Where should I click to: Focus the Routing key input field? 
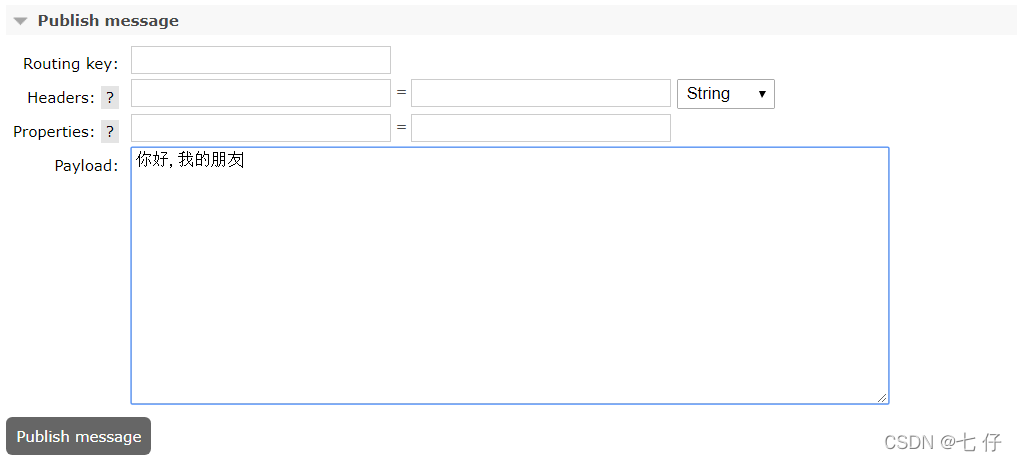click(260, 60)
